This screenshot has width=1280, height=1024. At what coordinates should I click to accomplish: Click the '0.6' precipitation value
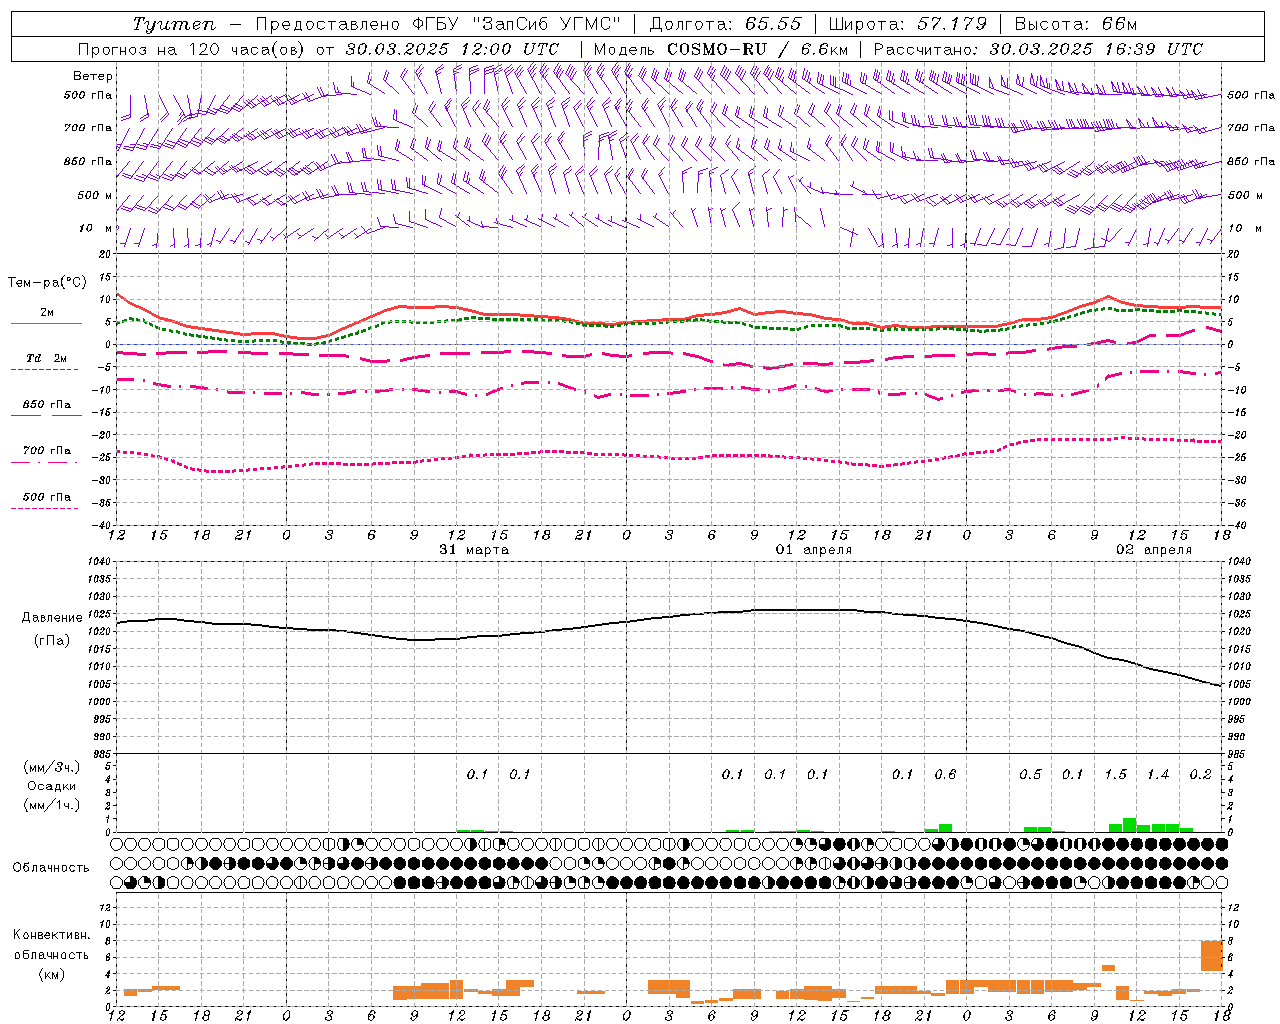tap(945, 774)
